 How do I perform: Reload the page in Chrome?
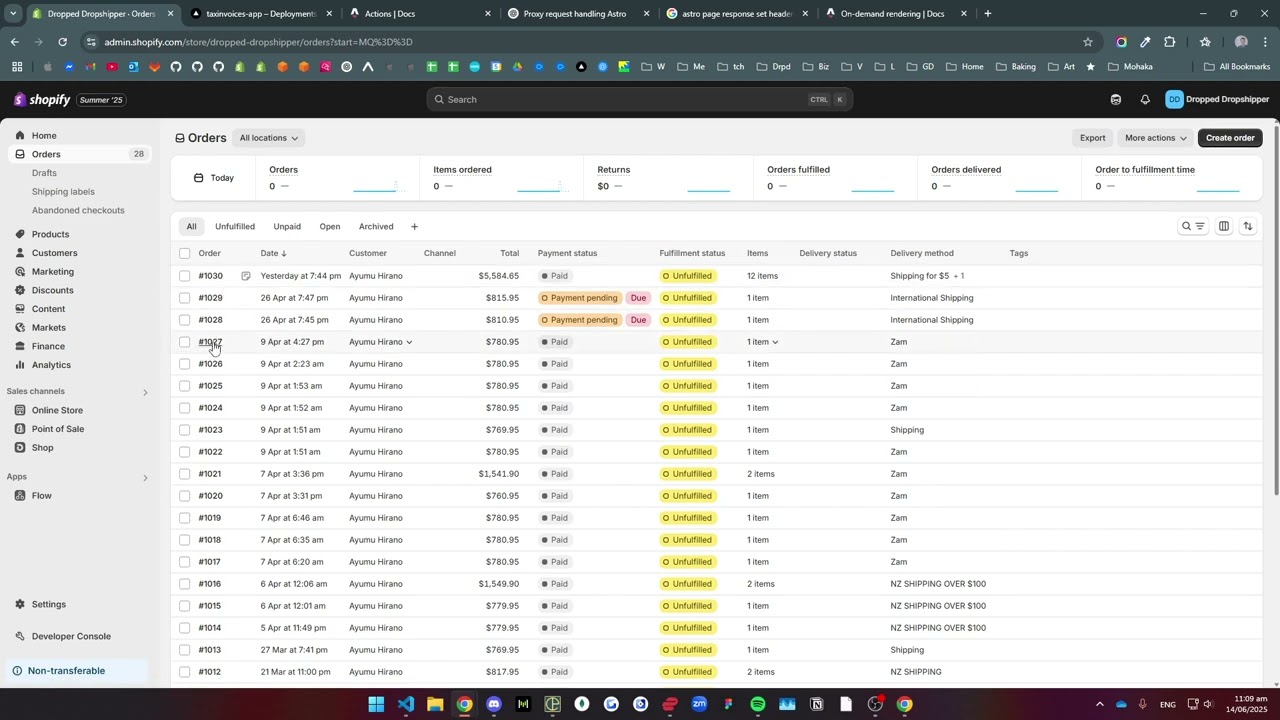62,42
